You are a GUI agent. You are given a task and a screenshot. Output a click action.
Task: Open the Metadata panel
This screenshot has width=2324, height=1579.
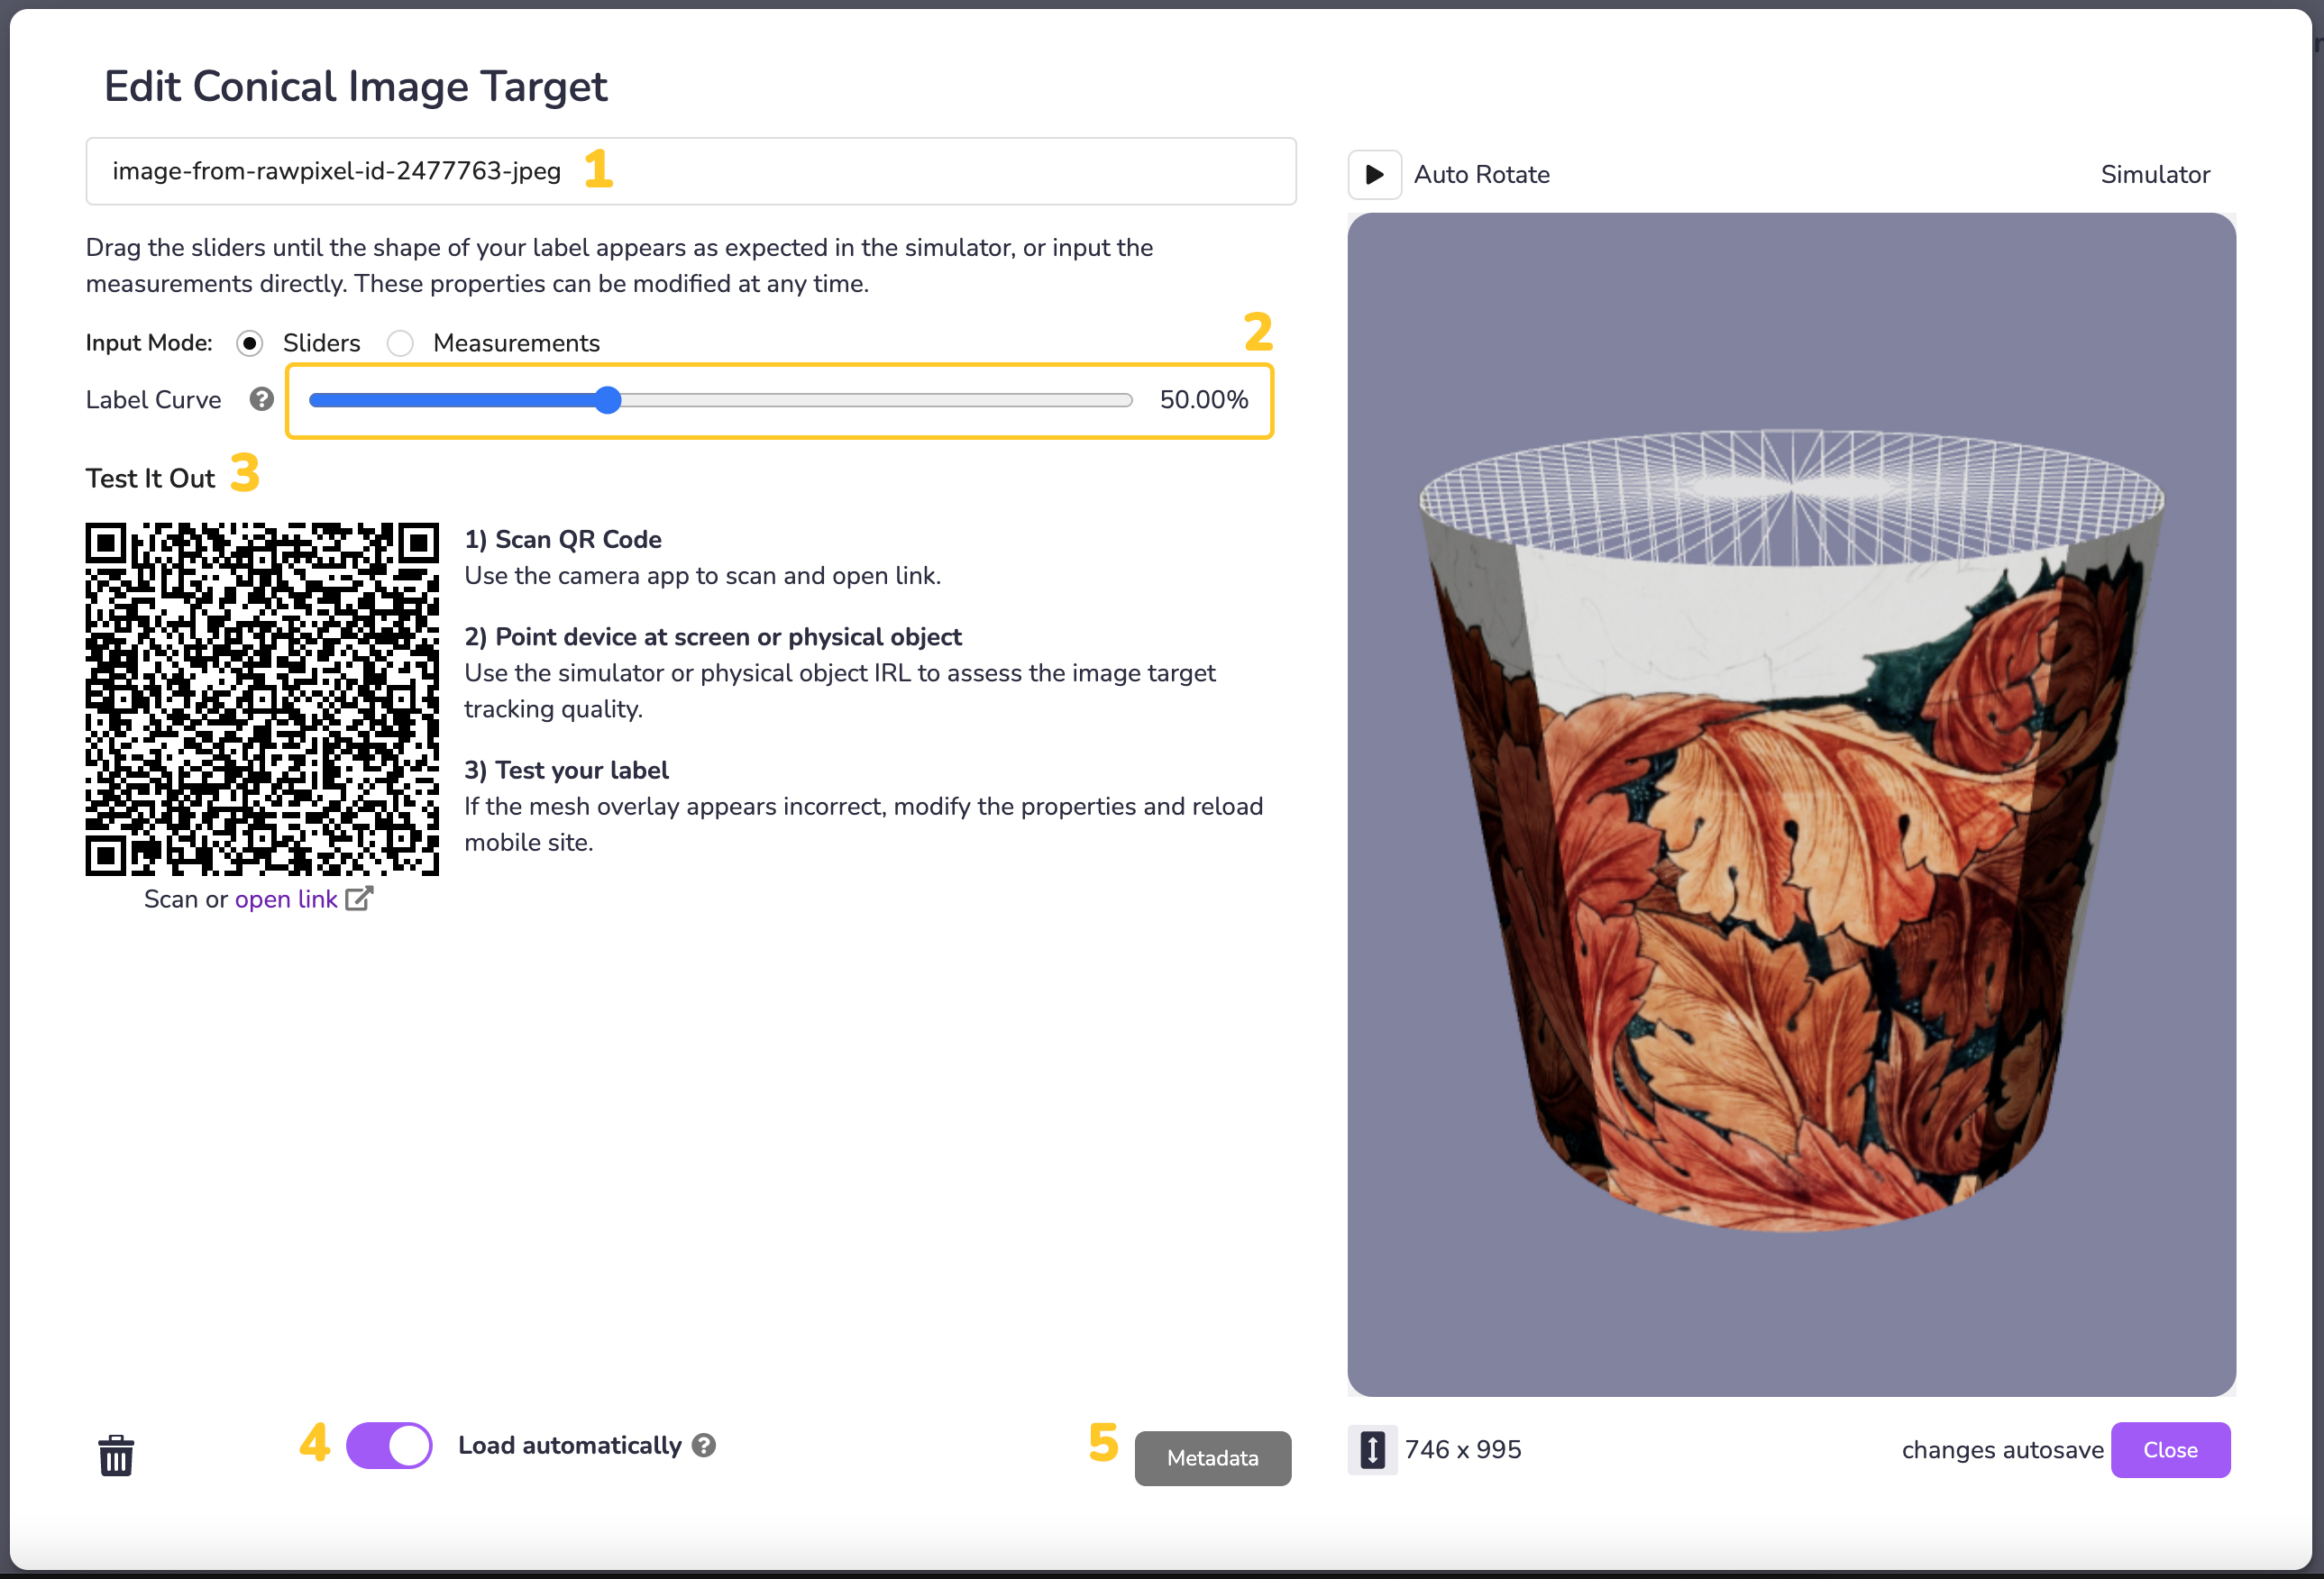pos(1212,1458)
